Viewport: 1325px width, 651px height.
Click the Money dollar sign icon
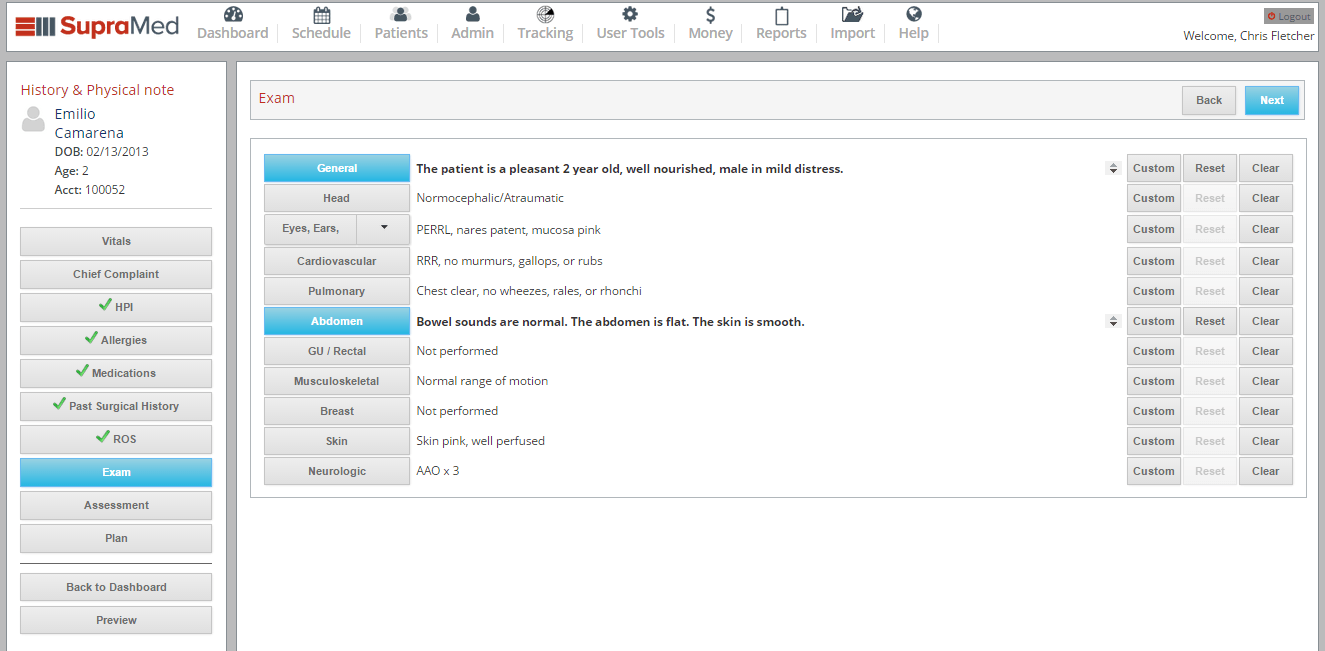tap(710, 15)
